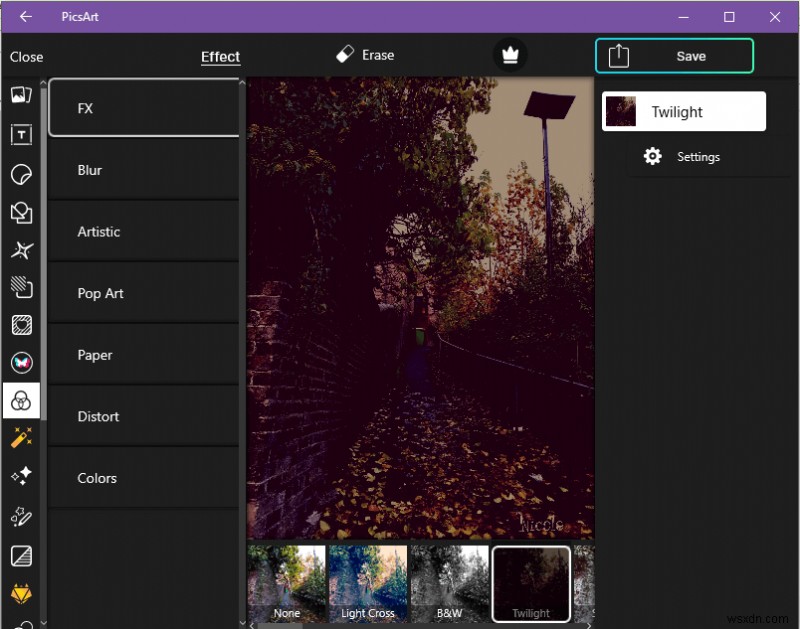Select the Text tool icon
The image size is (800, 629).
pos(21,135)
